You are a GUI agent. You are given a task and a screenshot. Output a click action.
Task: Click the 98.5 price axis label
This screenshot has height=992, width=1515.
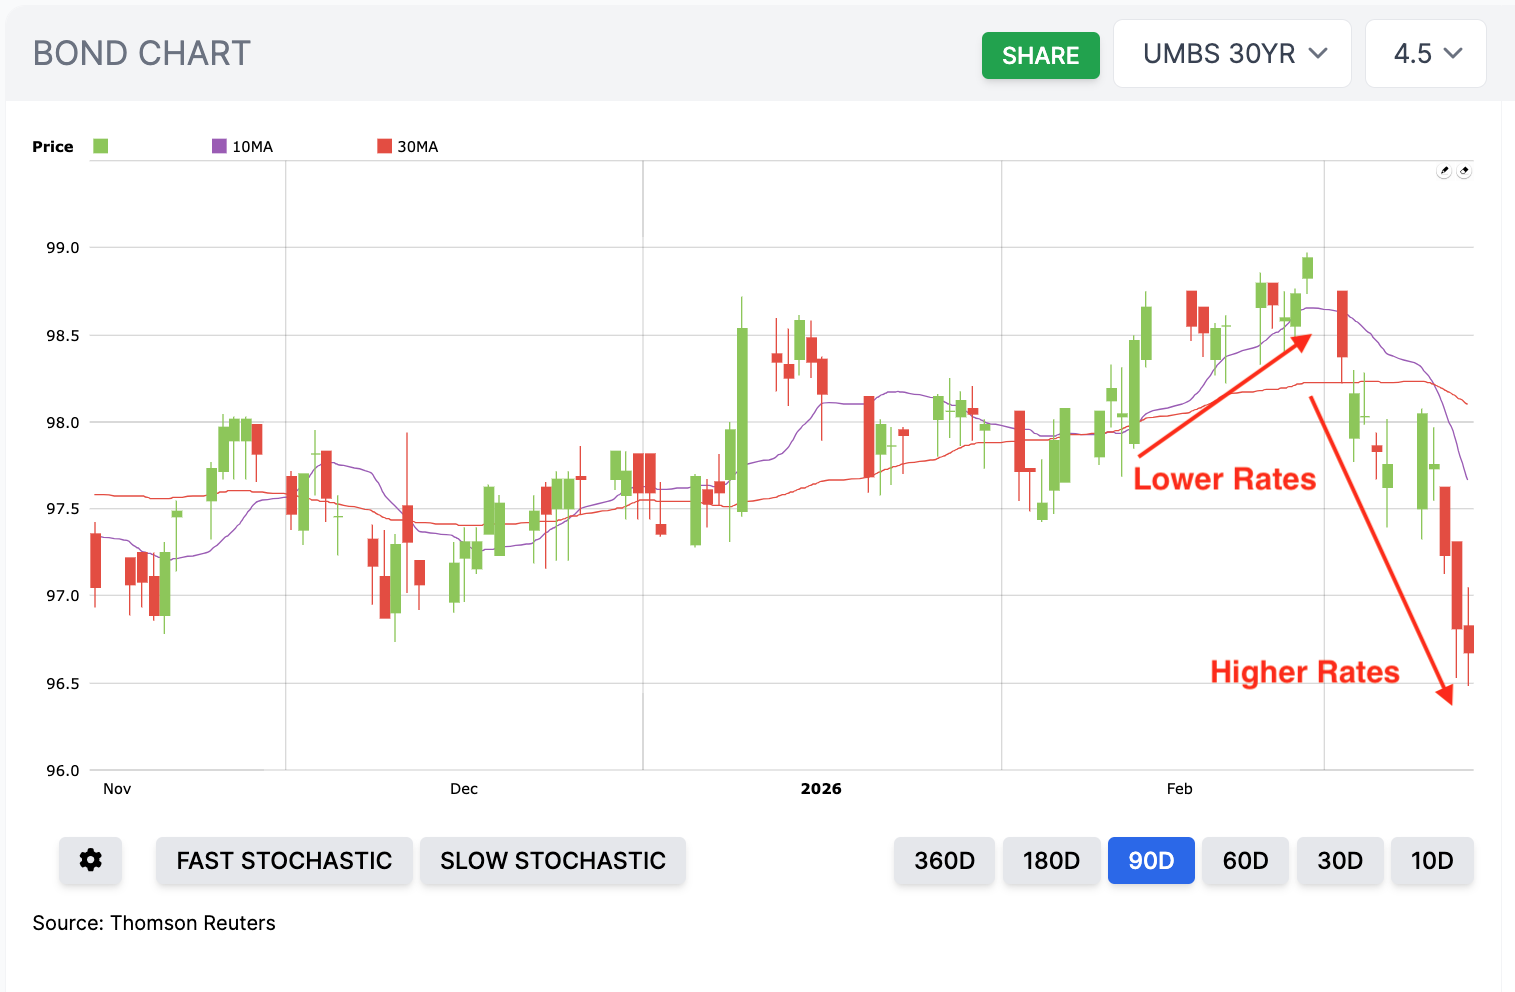(x=63, y=335)
